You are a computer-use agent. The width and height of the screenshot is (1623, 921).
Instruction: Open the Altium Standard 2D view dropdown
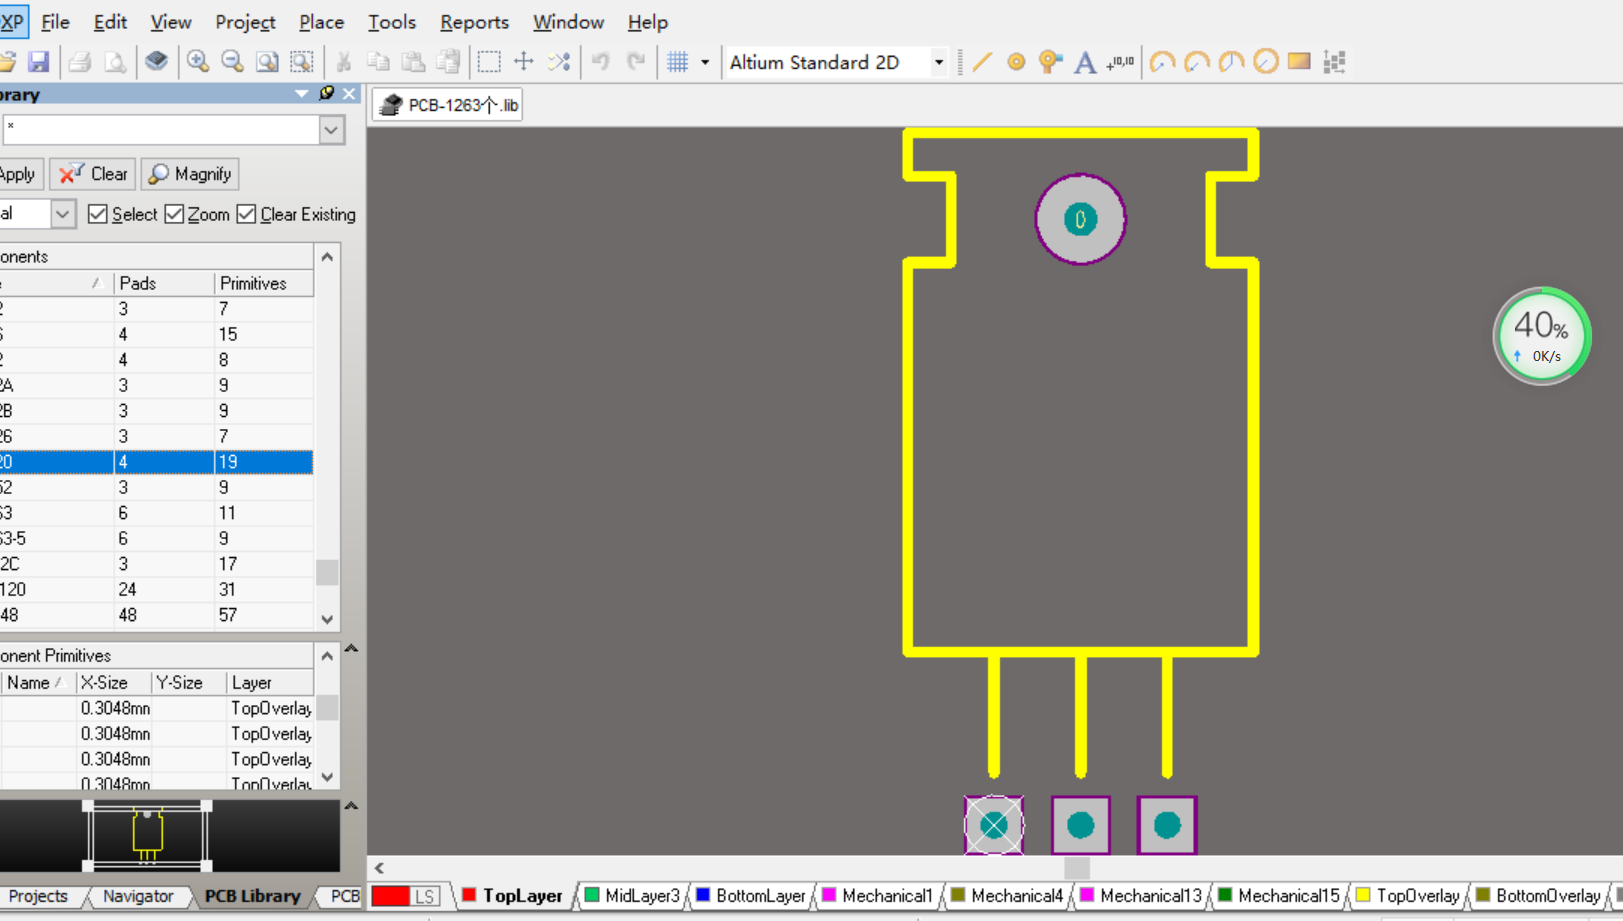[939, 62]
